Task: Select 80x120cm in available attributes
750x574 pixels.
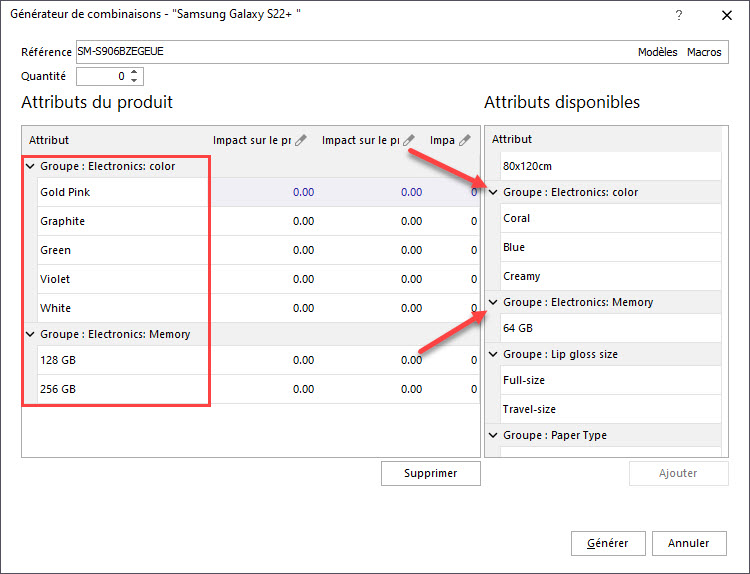Action: [x=610, y=166]
